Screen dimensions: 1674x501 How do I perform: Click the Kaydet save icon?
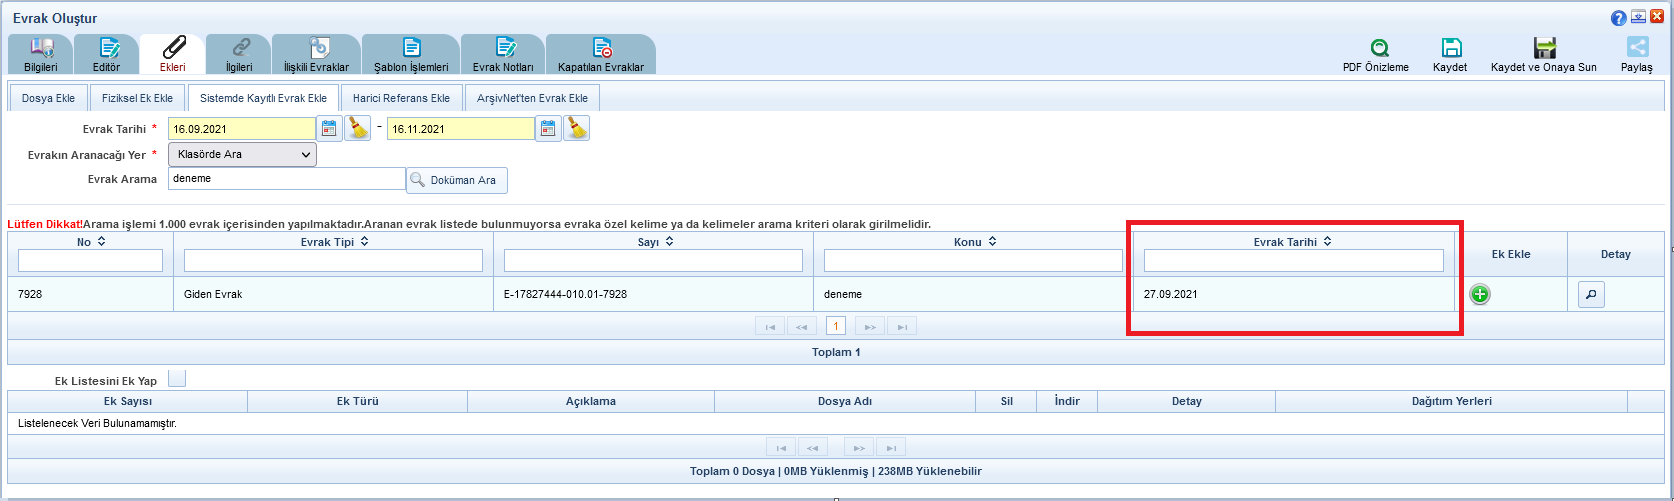pos(1451,48)
